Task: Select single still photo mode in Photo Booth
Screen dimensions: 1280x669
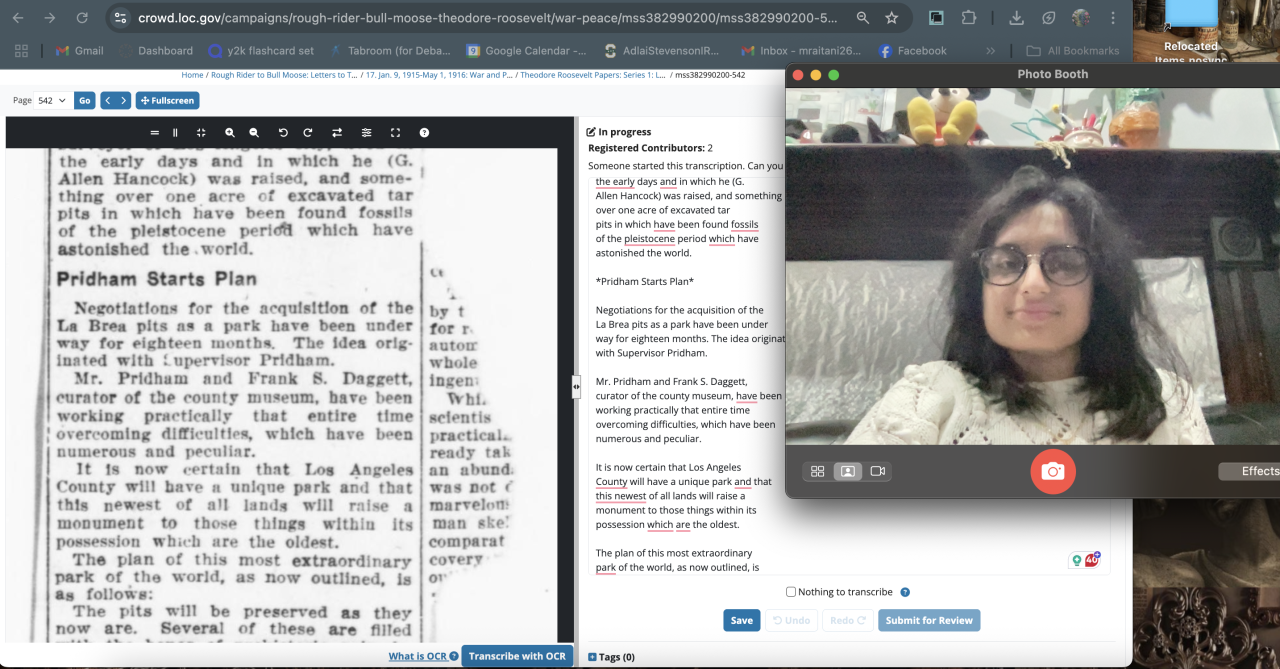Action: click(848, 471)
